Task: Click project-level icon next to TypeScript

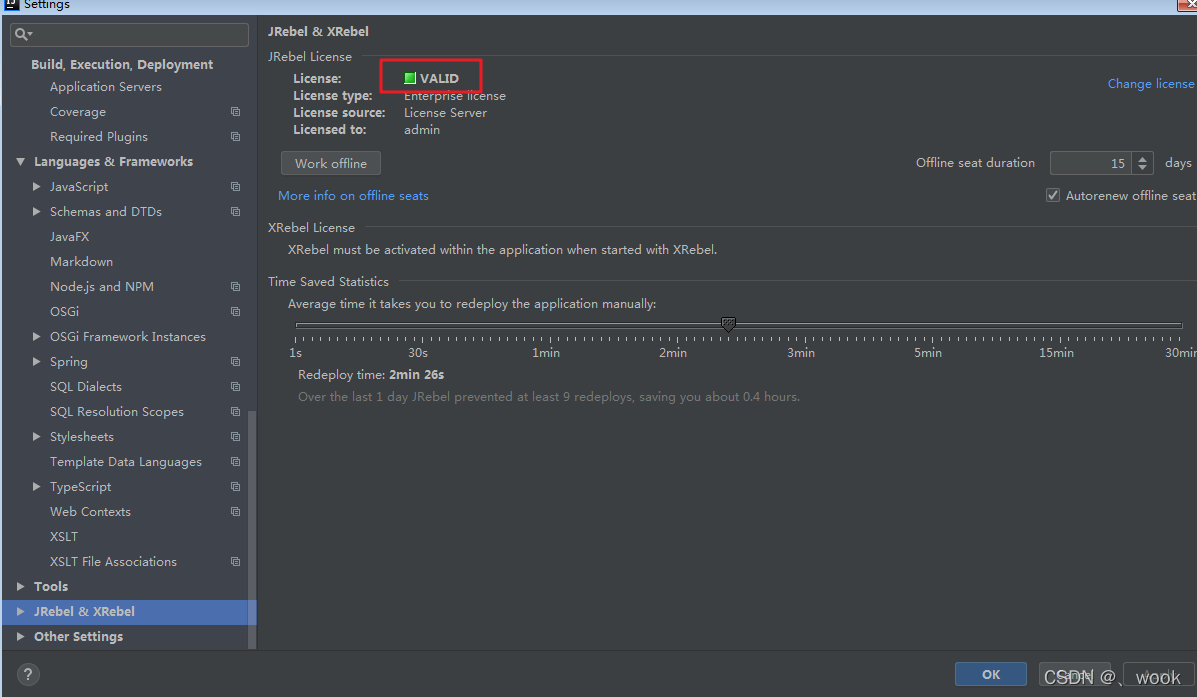Action: 235,486
